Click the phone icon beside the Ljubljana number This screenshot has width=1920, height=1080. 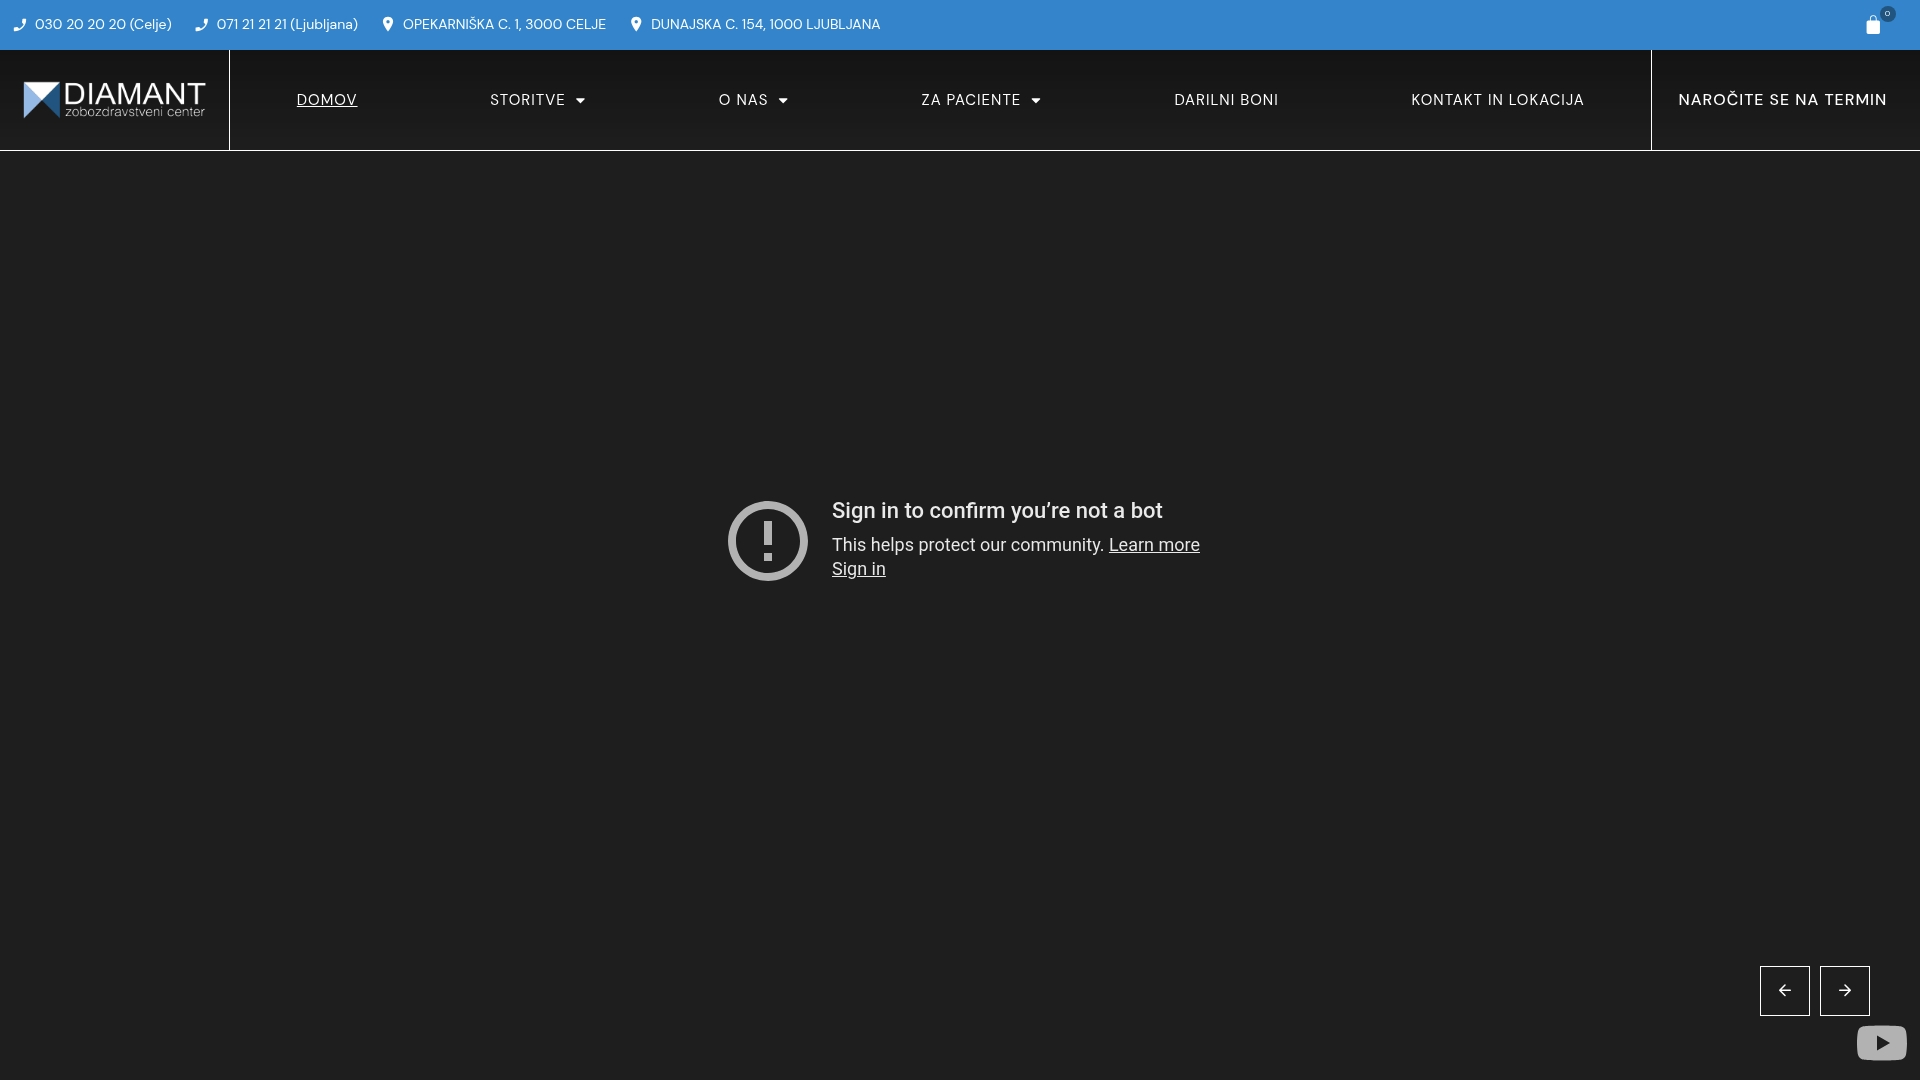200,24
